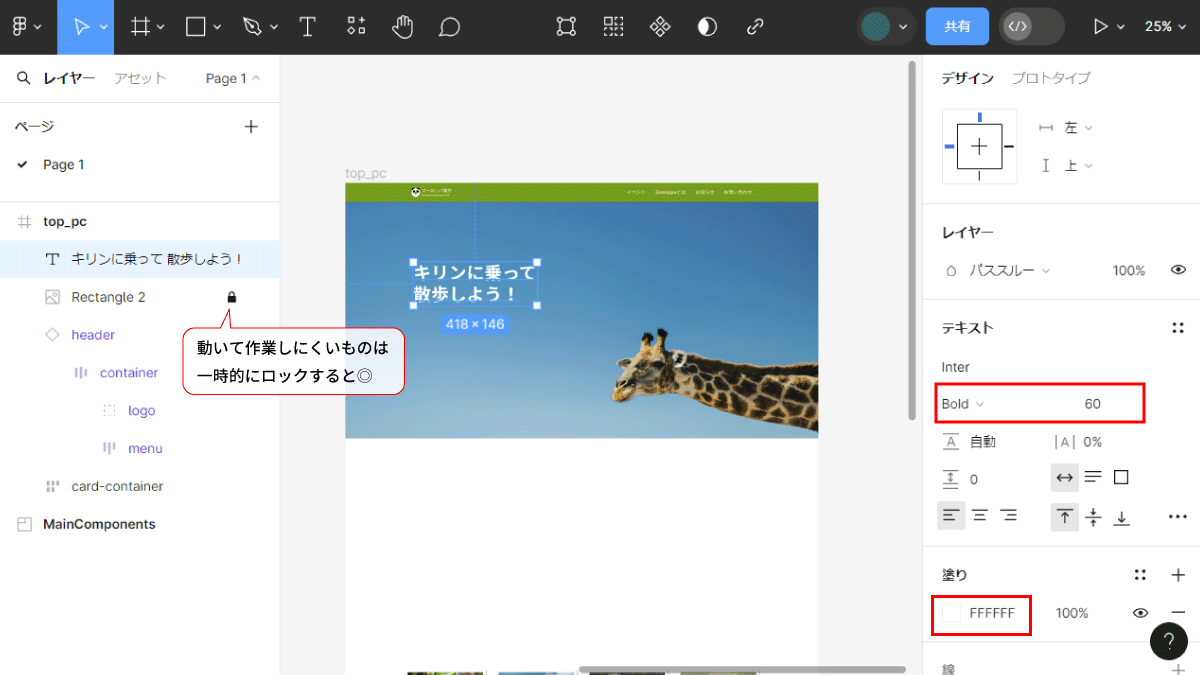The image size is (1200, 675).
Task: Select the Hand tool
Action: (x=402, y=27)
